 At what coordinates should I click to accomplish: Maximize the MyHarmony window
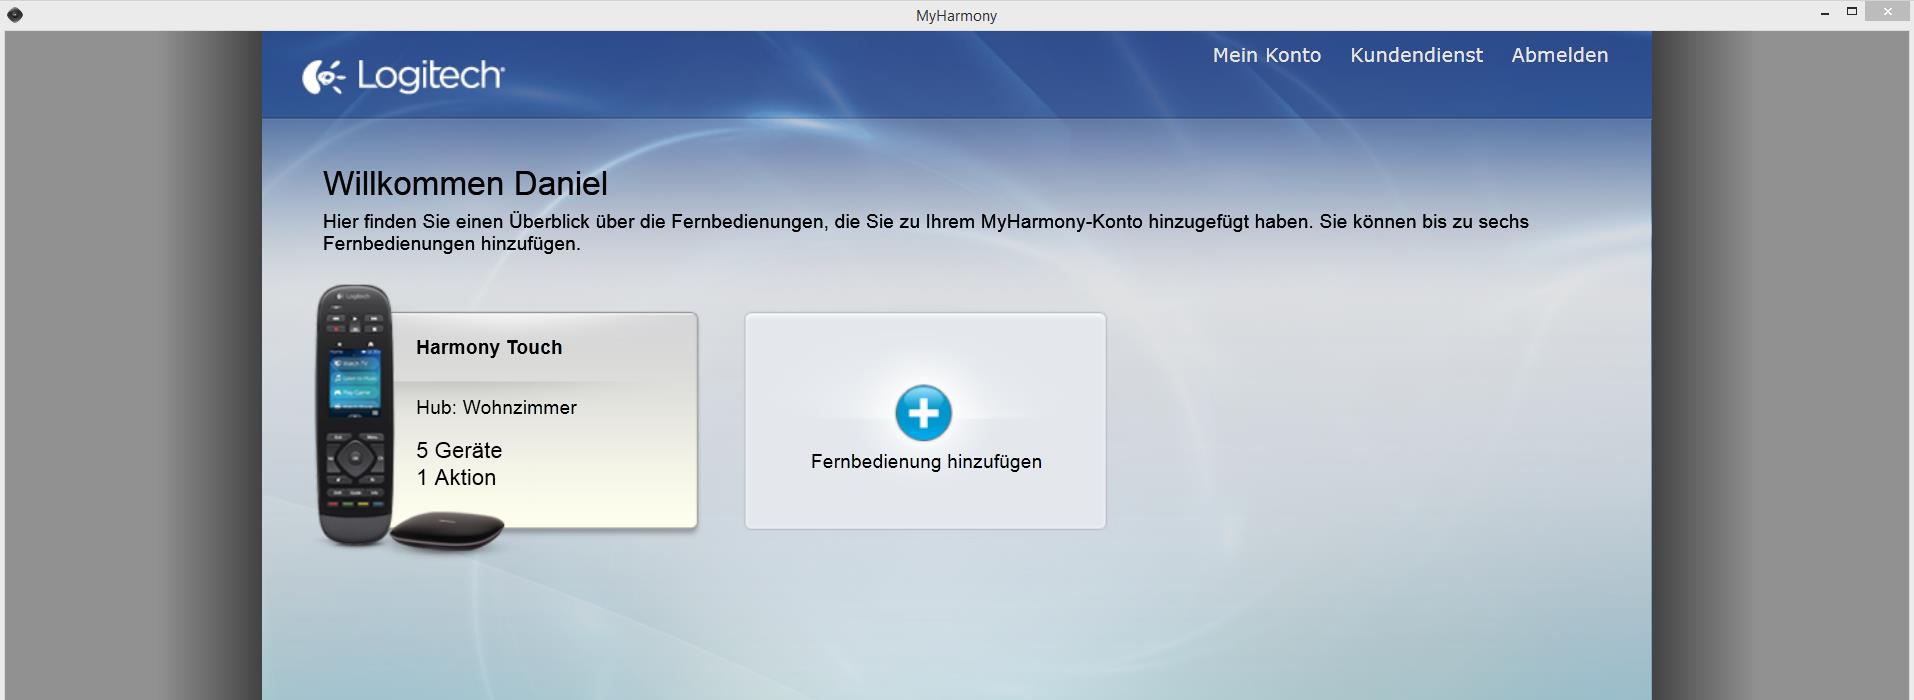1852,13
